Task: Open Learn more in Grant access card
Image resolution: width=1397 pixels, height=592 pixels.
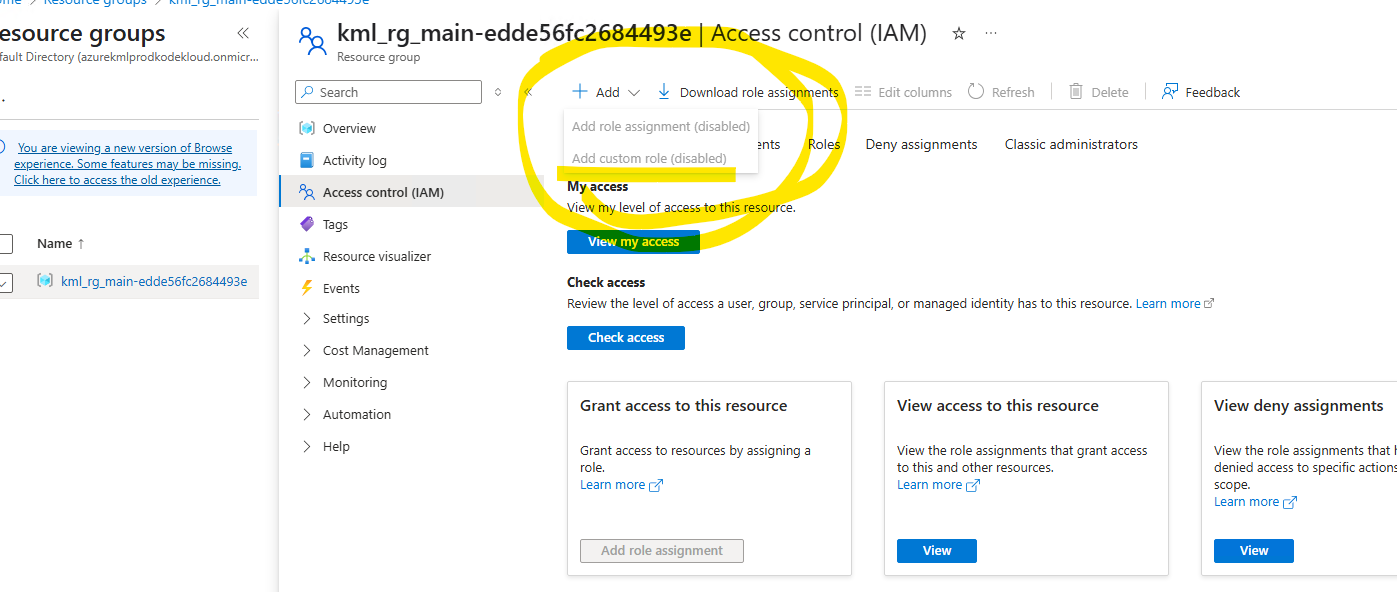Action: click(x=621, y=485)
